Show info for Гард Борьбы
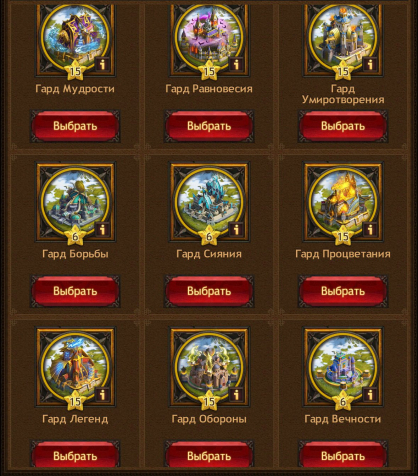 [102, 229]
